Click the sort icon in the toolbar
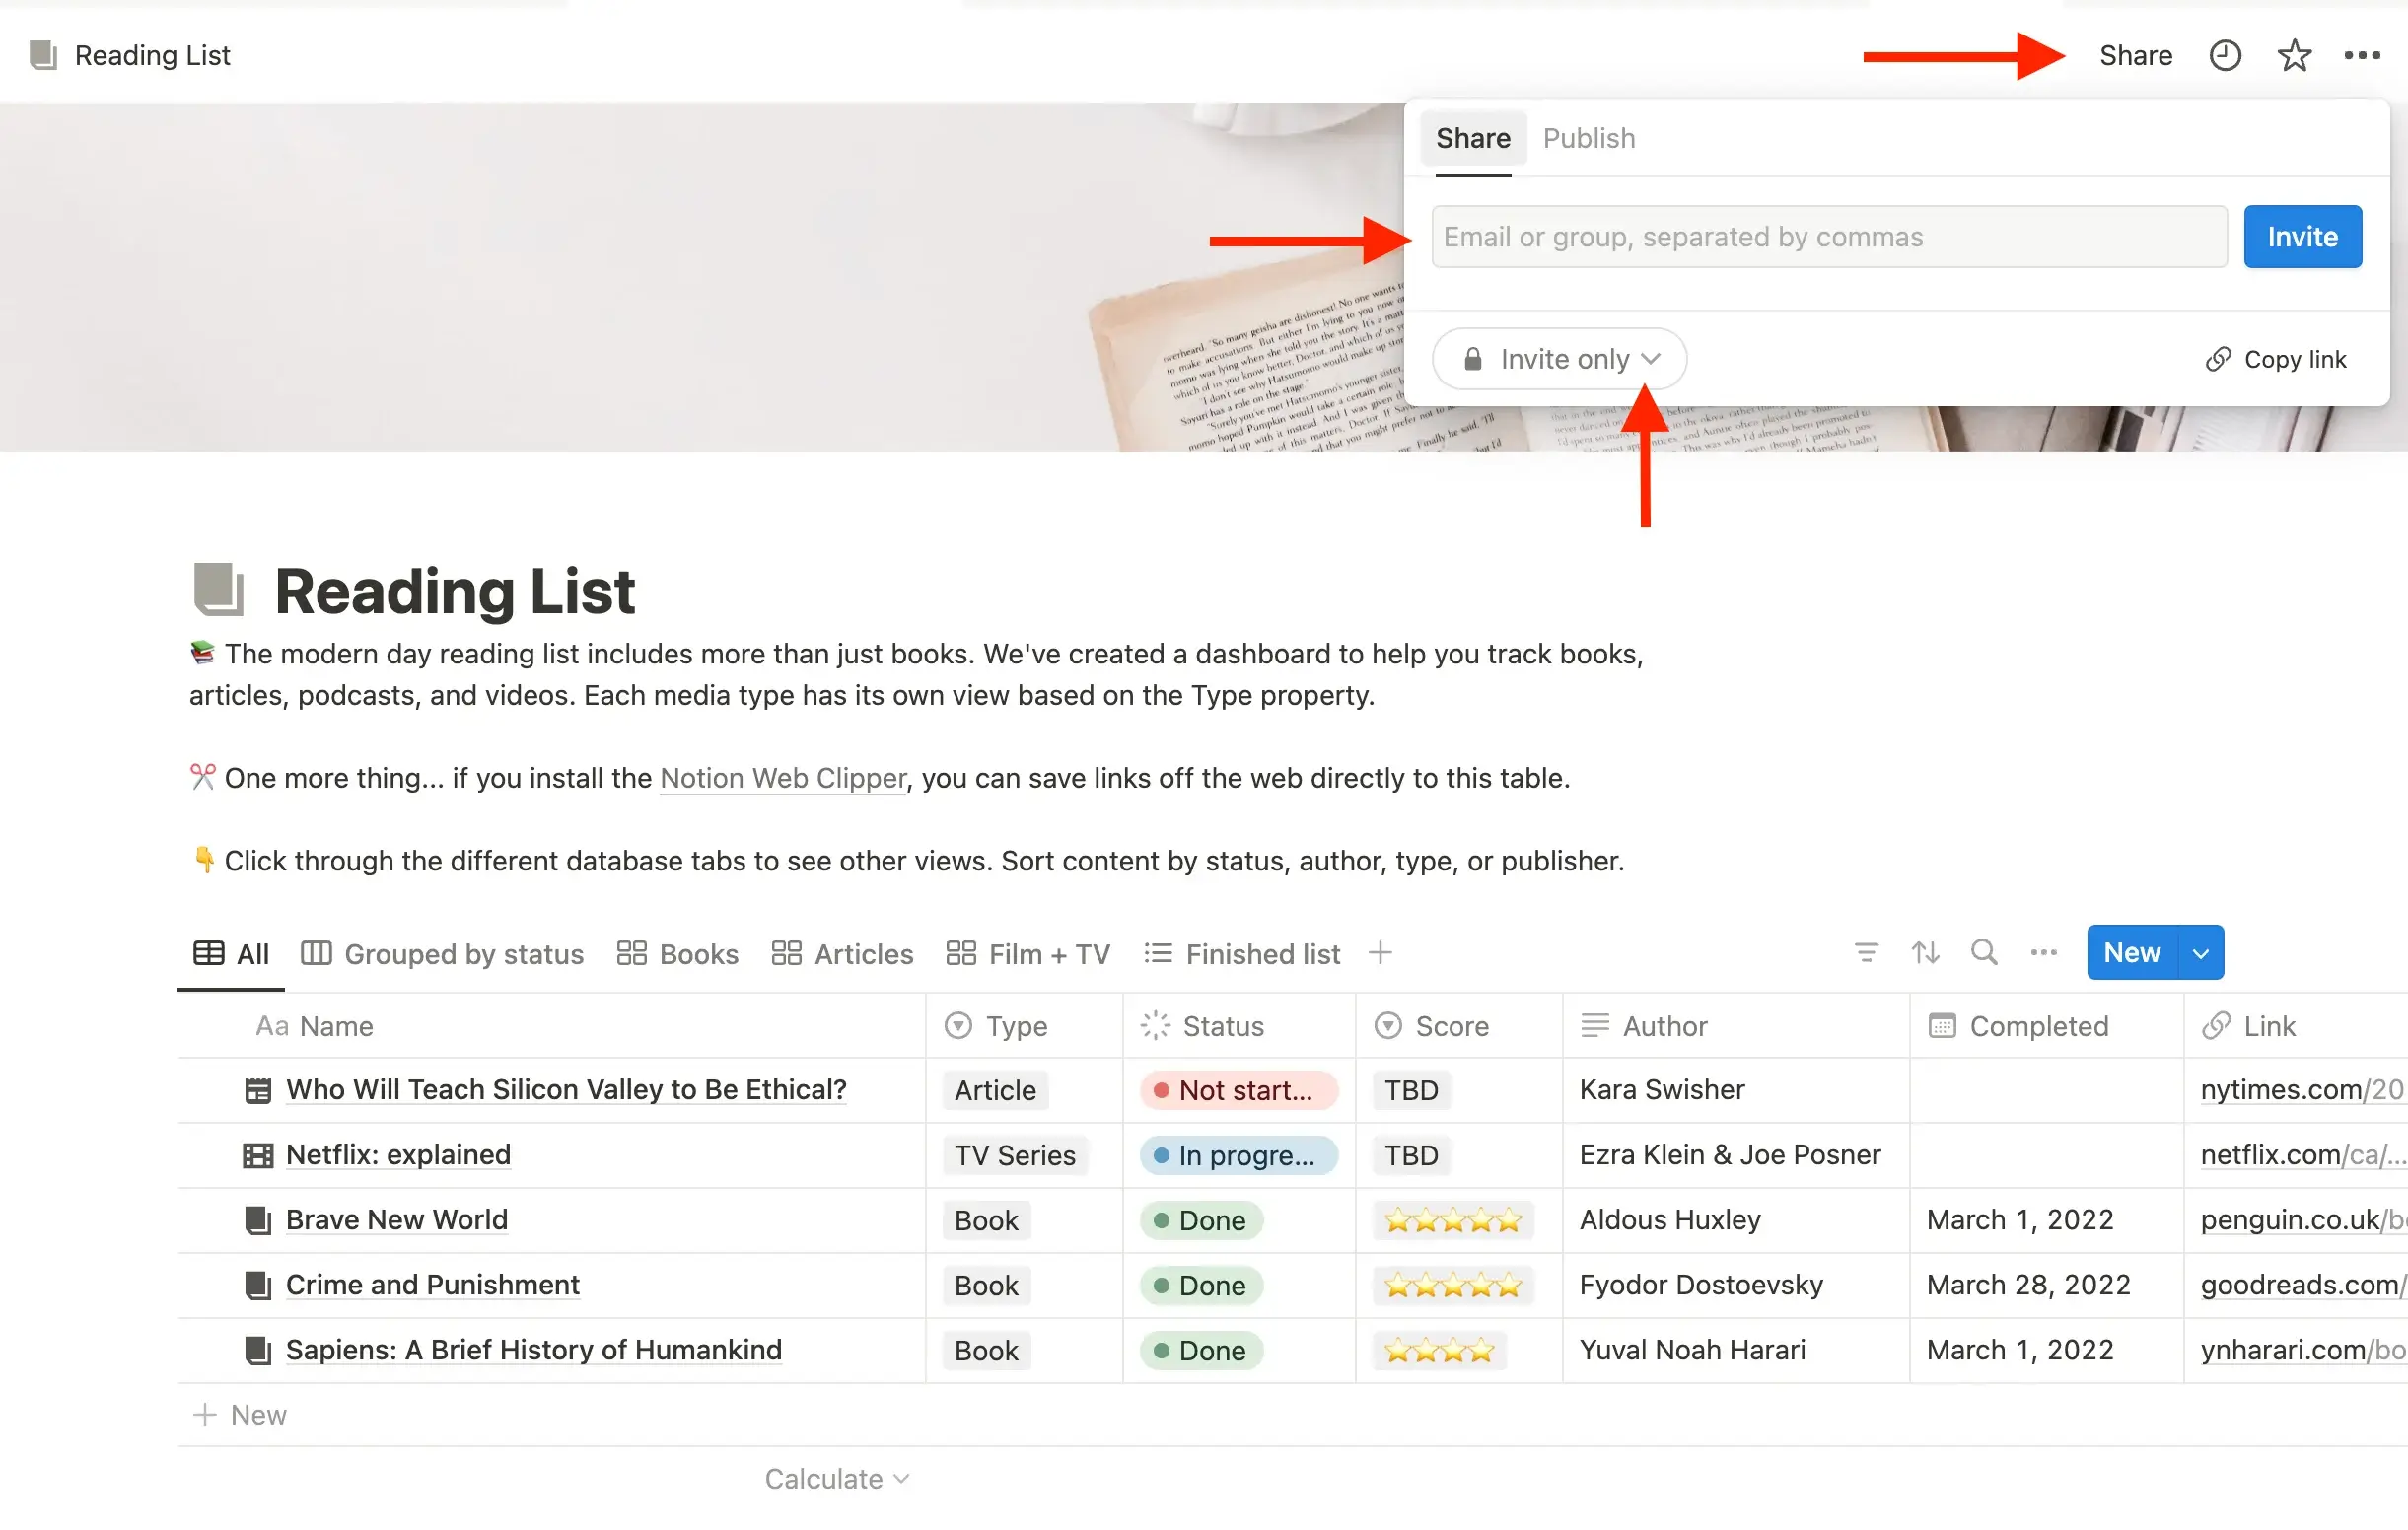Screen dimensions: 2408x1530 [x=1924, y=952]
